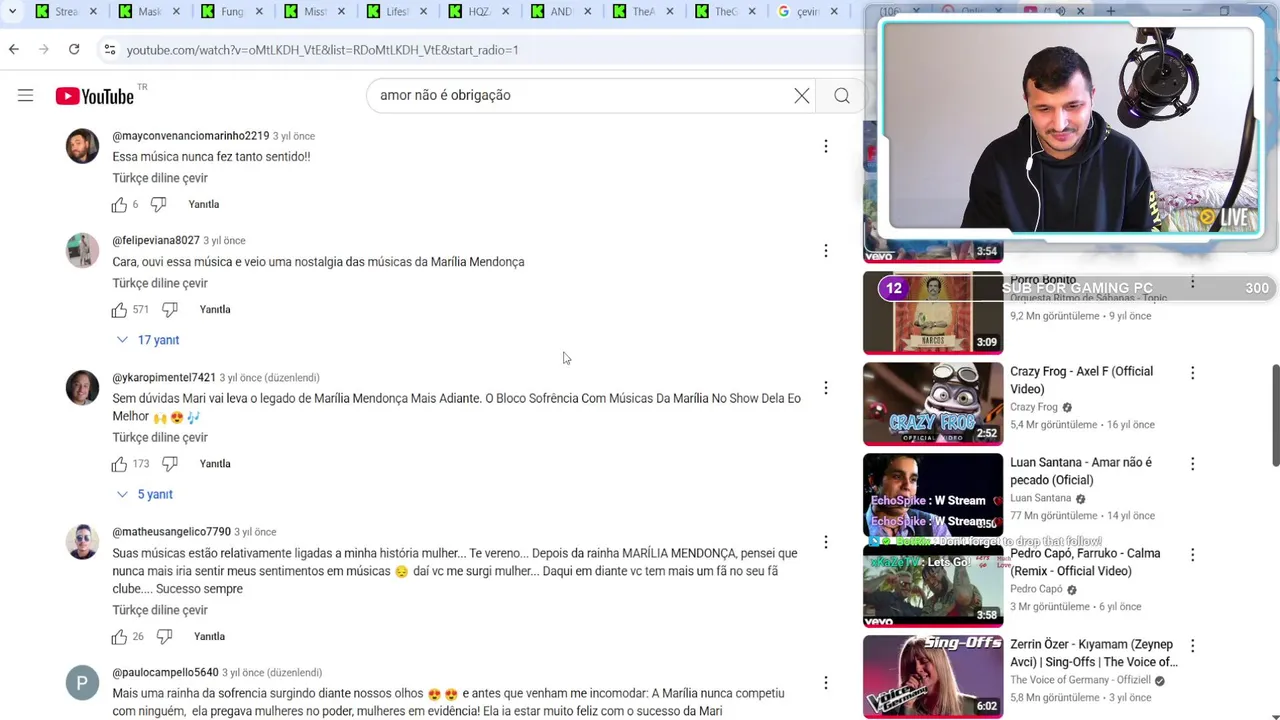1280x720 pixels.
Task: Like the comment by @ykaropimentel7421
Action: pos(119,464)
